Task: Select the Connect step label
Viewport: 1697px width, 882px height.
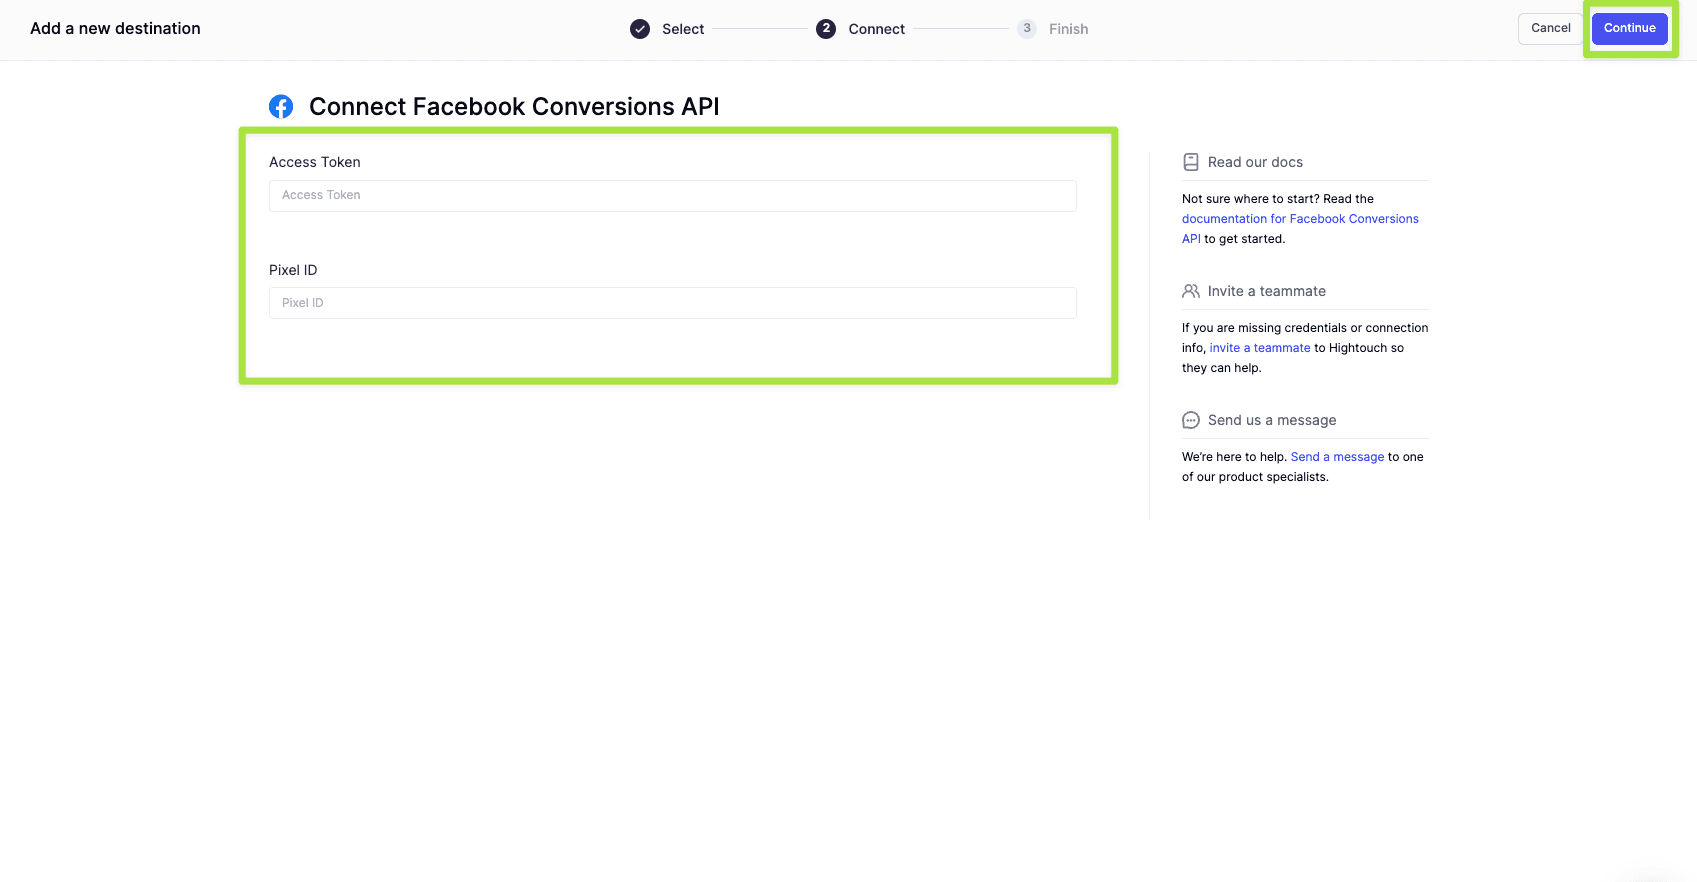Action: point(876,29)
